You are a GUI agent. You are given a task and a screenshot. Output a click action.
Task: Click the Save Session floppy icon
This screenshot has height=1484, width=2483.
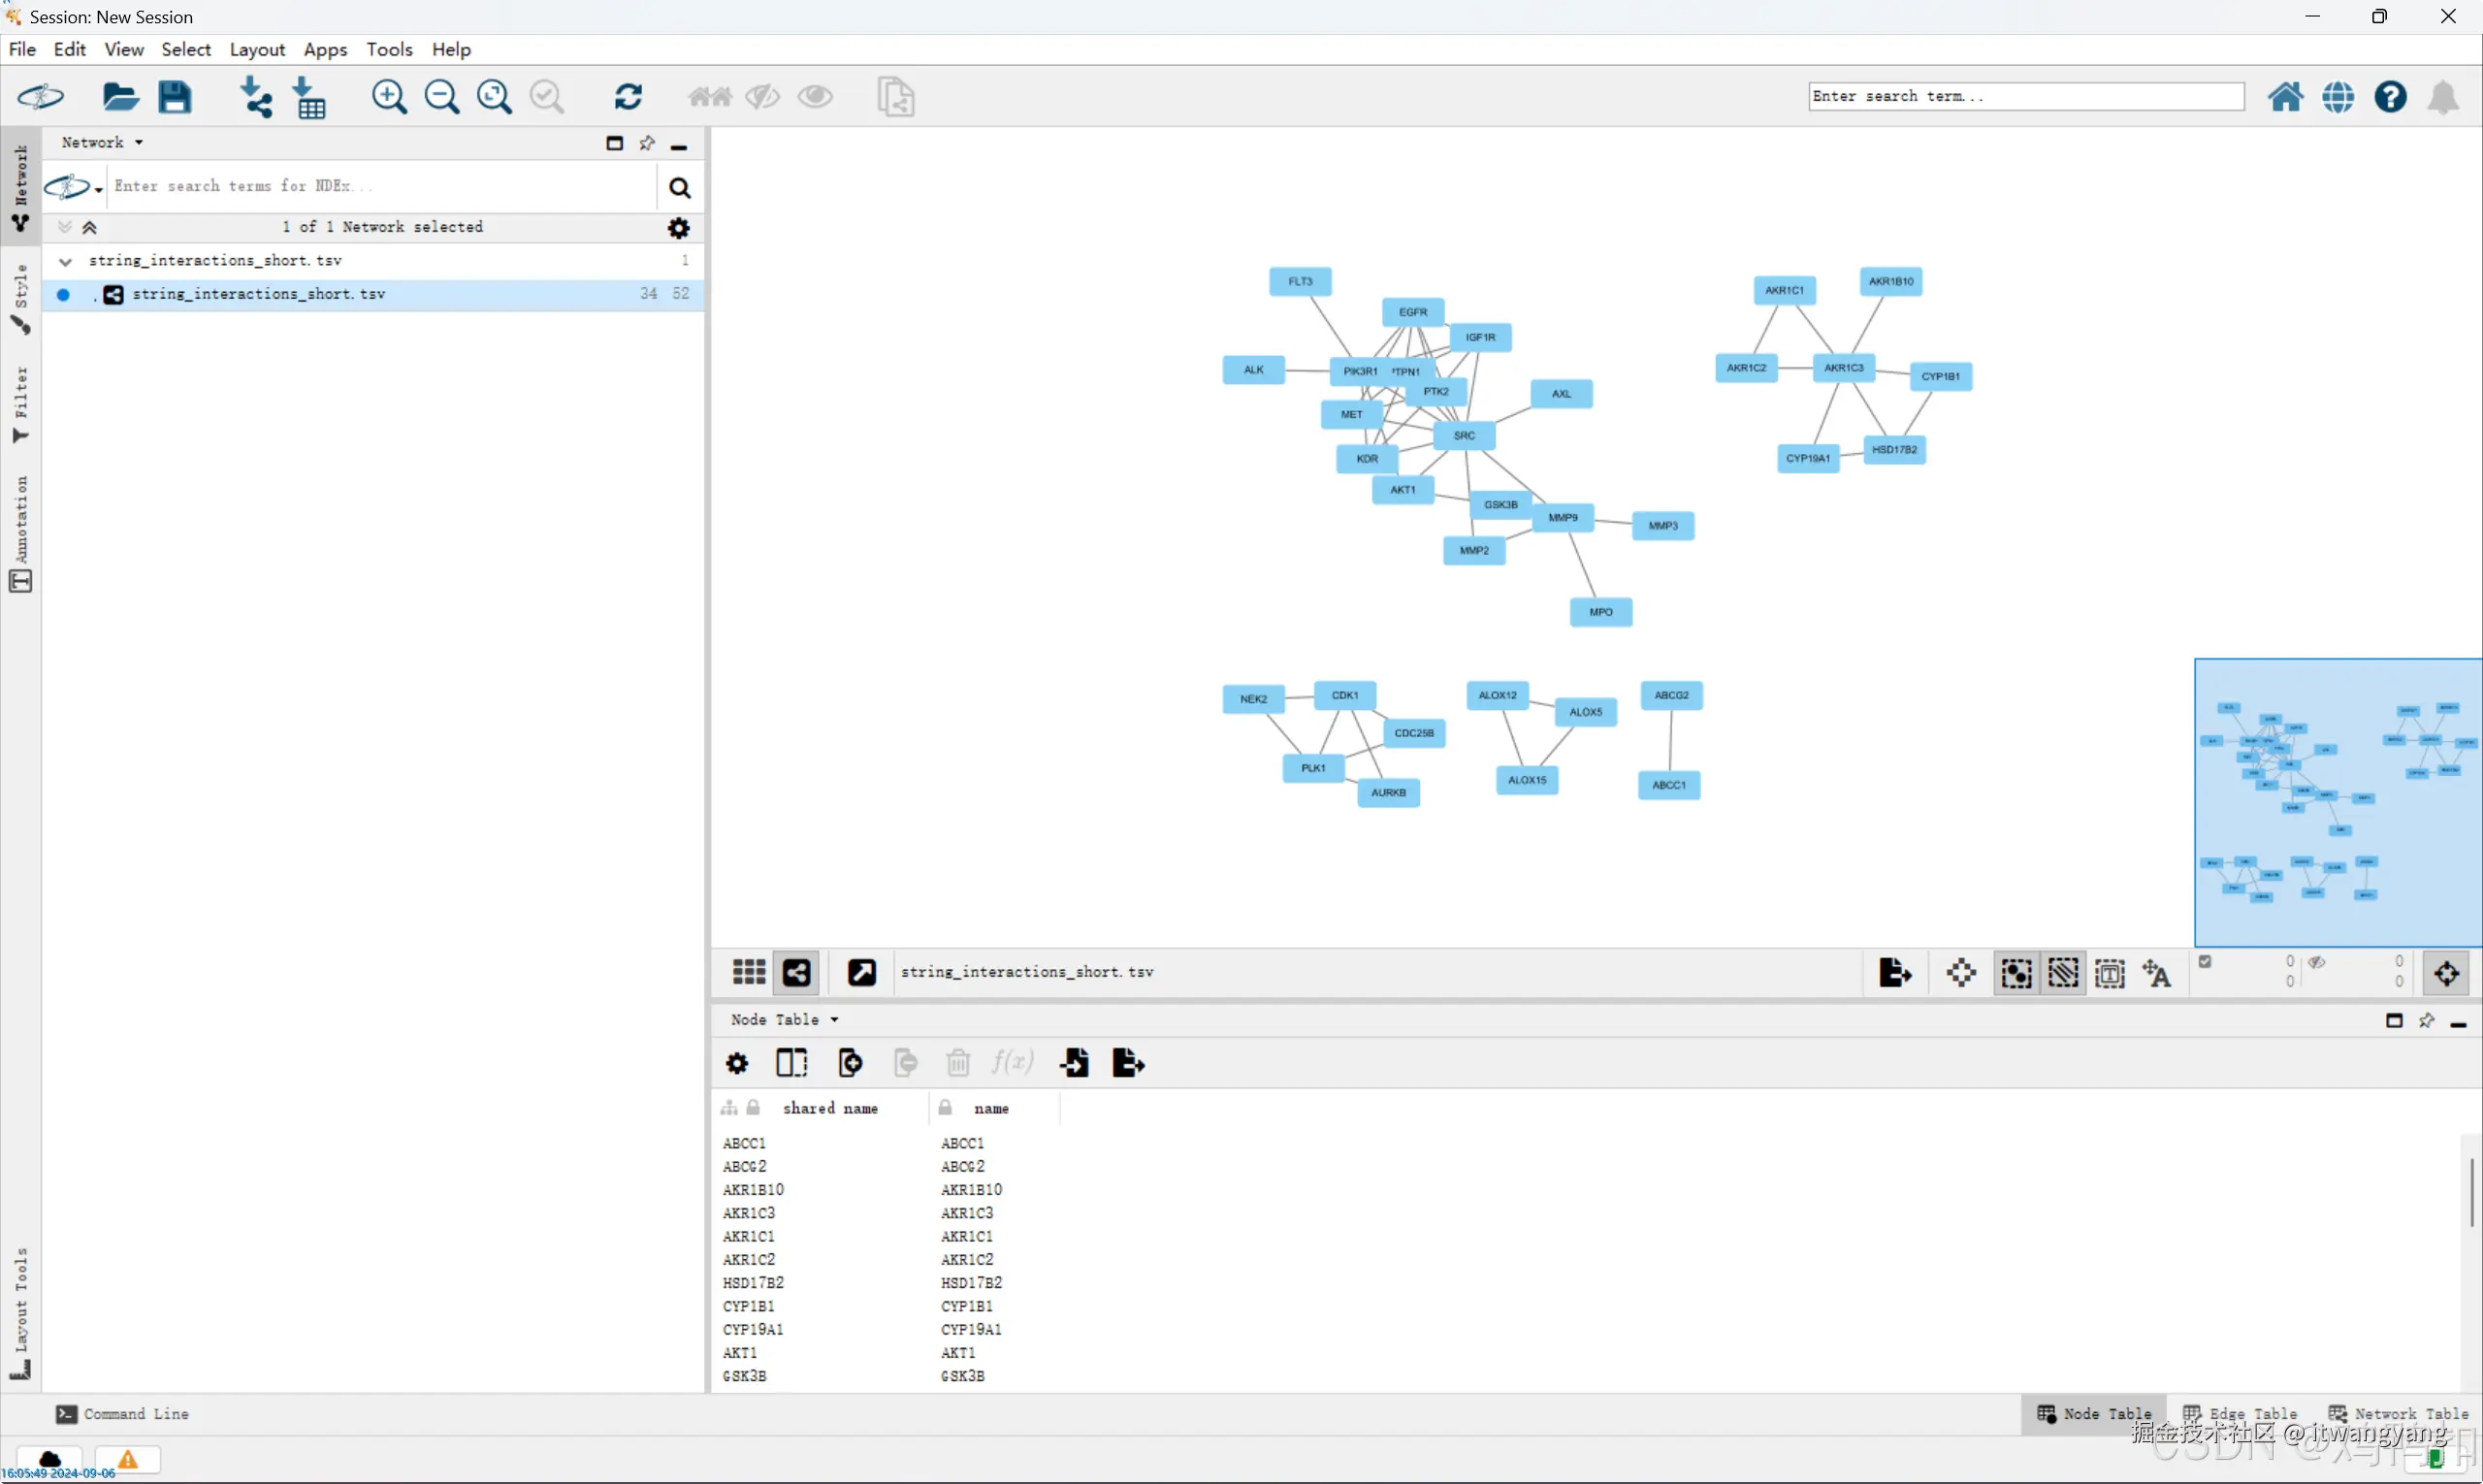(175, 97)
